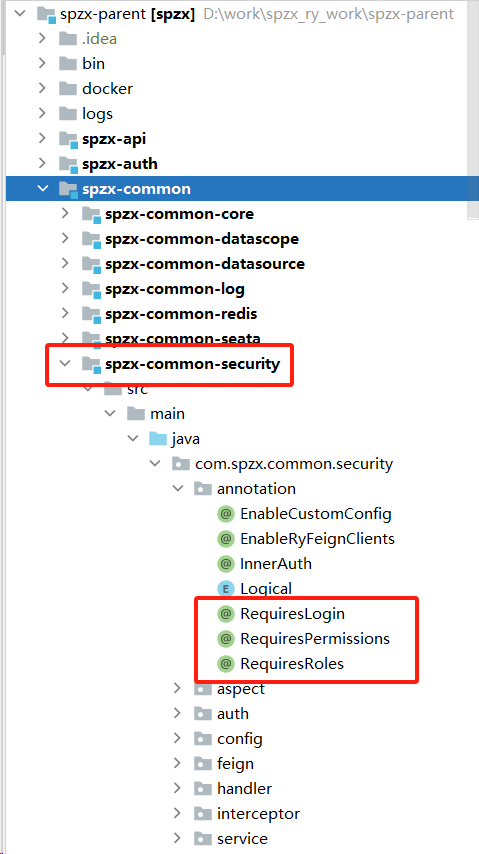This screenshot has height=854, width=479.
Task: Expand the interceptor package arrow
Action: point(177,814)
